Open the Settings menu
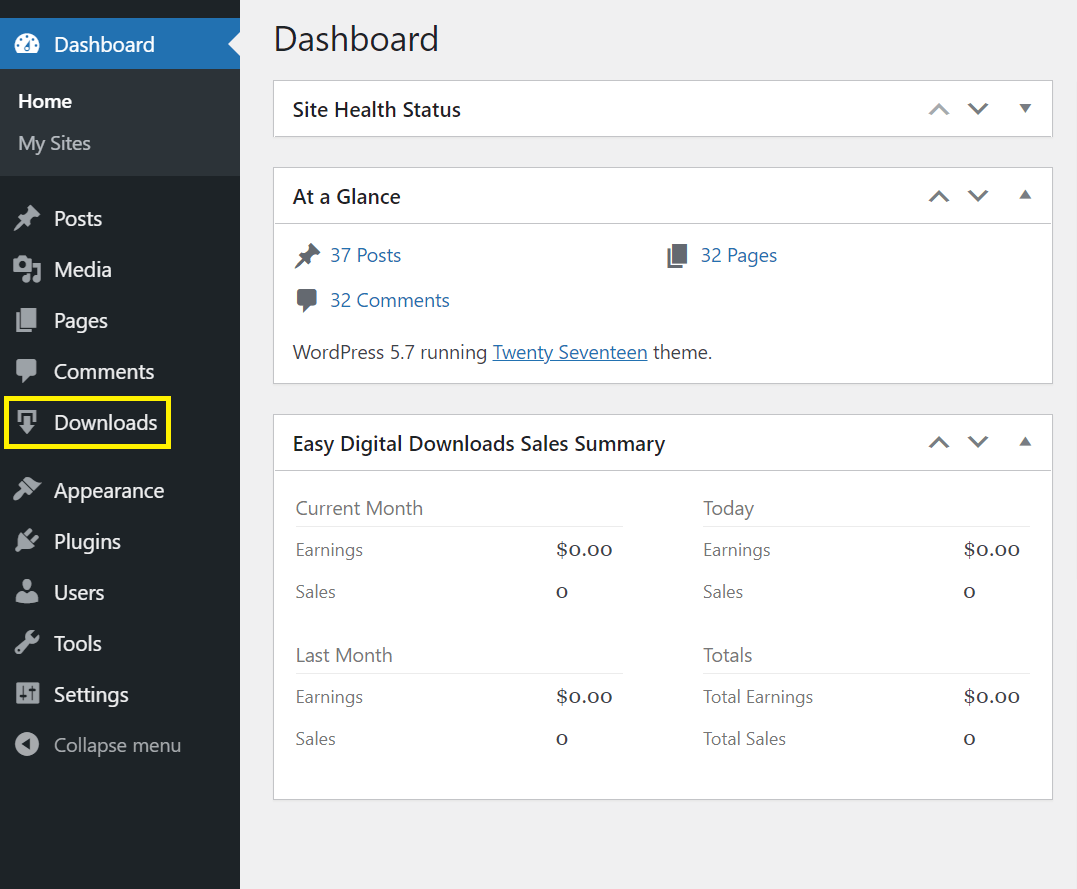 coord(91,694)
